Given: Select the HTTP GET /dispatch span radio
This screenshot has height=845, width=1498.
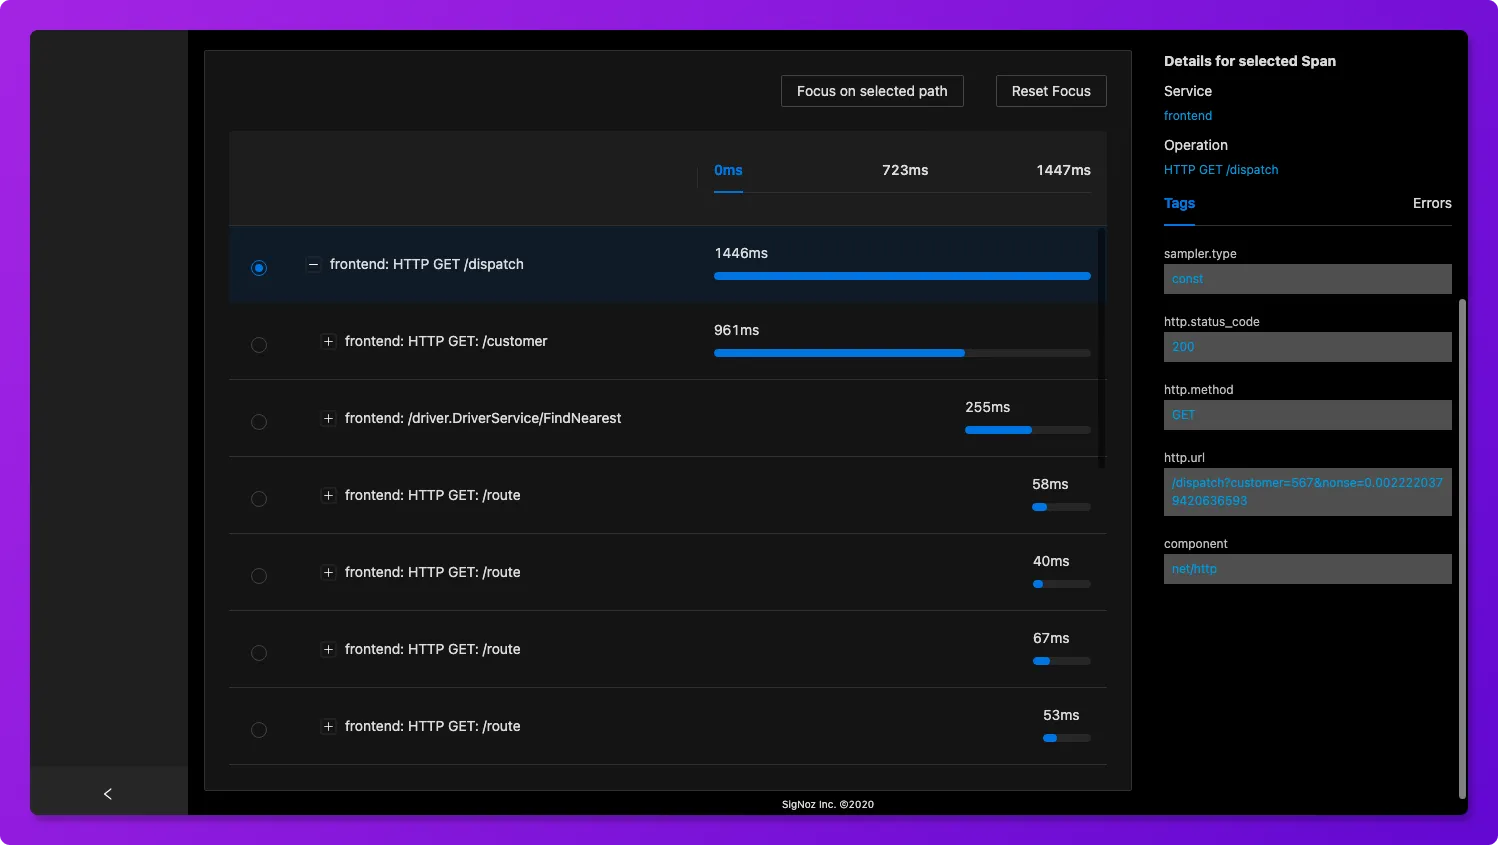Looking at the screenshot, I should click(x=259, y=268).
